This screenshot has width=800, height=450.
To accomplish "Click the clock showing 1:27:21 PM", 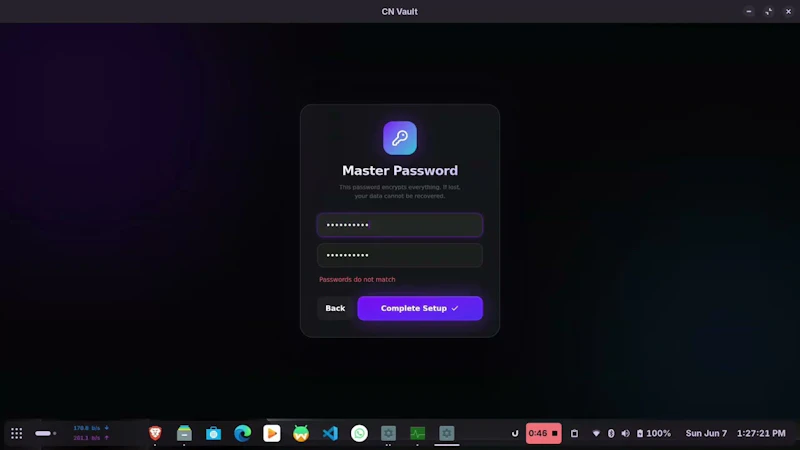I will click(761, 433).
